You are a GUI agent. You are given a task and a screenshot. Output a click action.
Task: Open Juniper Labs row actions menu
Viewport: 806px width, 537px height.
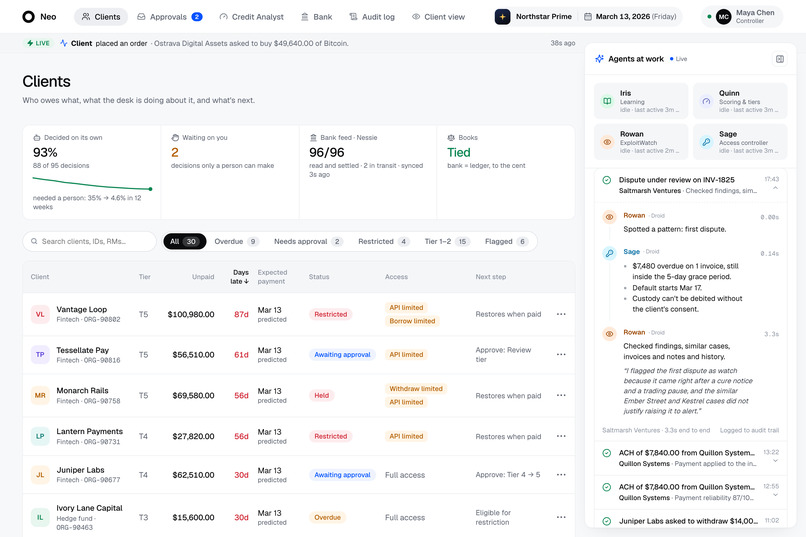(x=561, y=475)
